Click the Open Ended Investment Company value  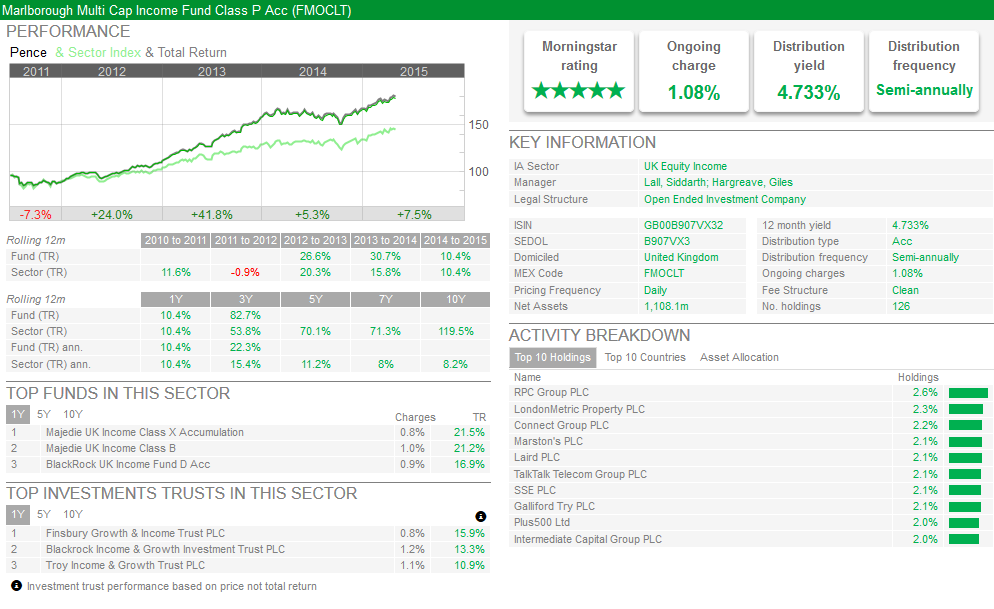pos(725,199)
